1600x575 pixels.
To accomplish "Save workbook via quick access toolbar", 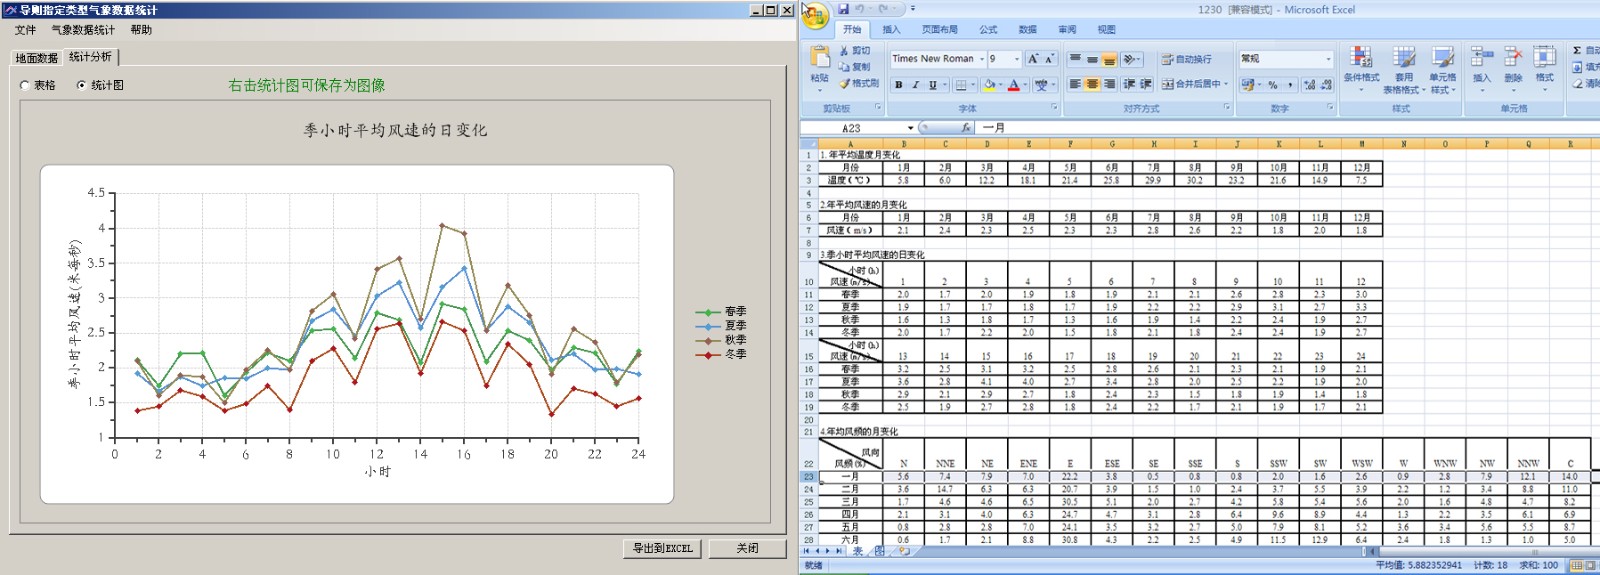I will (x=845, y=9).
